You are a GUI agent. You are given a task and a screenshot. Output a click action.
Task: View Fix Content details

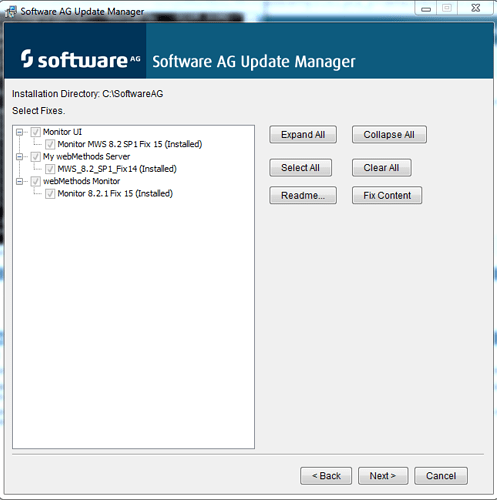pyautogui.click(x=387, y=195)
